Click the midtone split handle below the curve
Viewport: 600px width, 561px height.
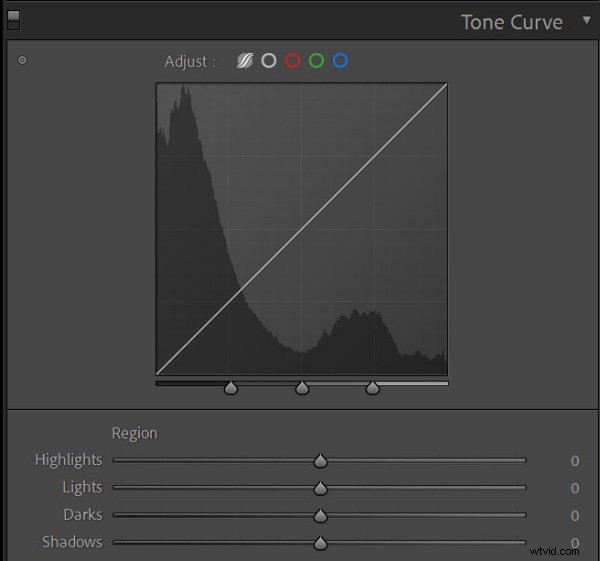click(302, 388)
